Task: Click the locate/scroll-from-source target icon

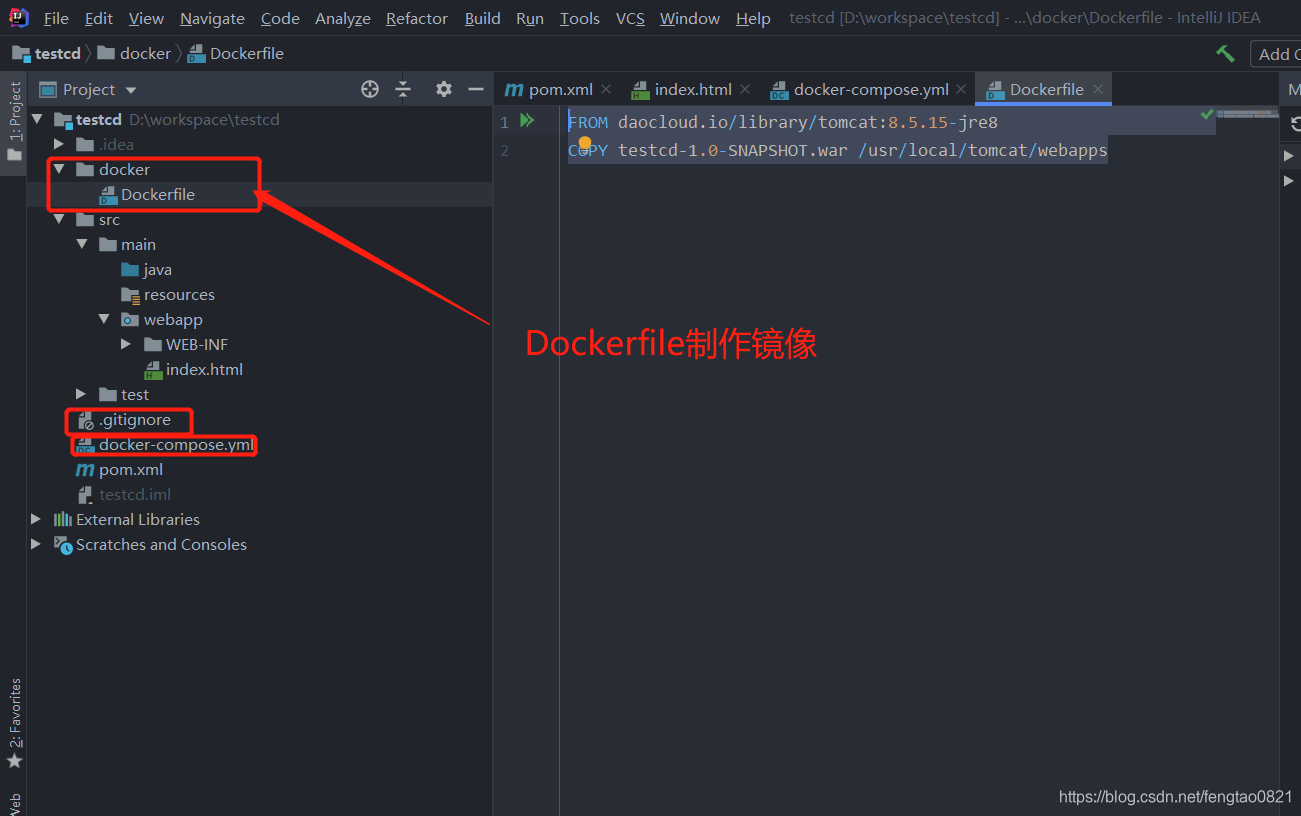Action: [x=370, y=89]
